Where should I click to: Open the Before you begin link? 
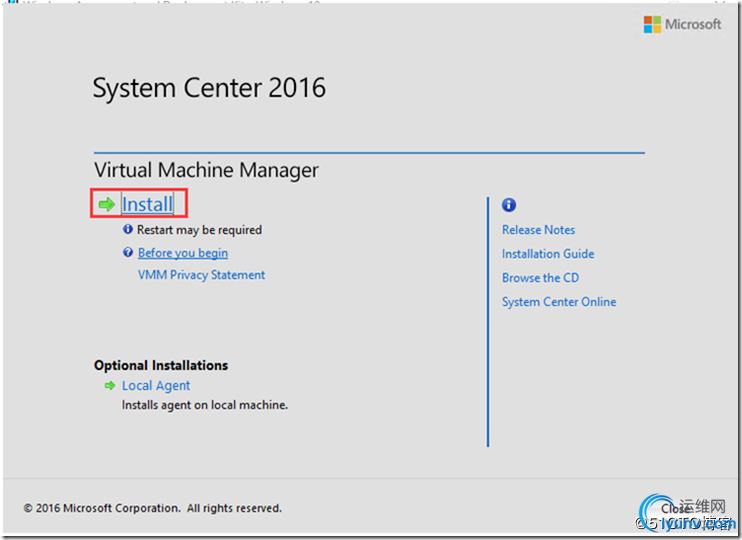[183, 253]
